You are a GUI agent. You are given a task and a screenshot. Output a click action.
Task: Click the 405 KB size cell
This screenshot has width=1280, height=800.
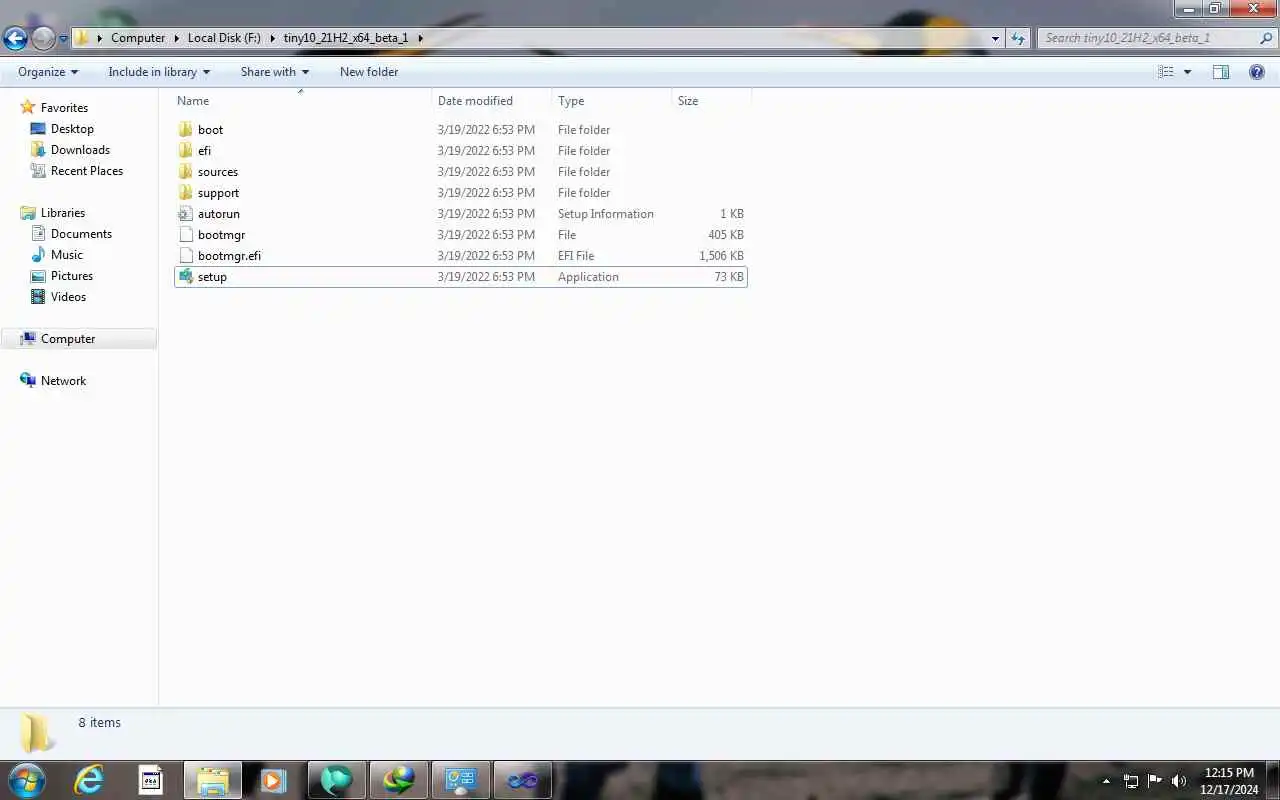[725, 235]
